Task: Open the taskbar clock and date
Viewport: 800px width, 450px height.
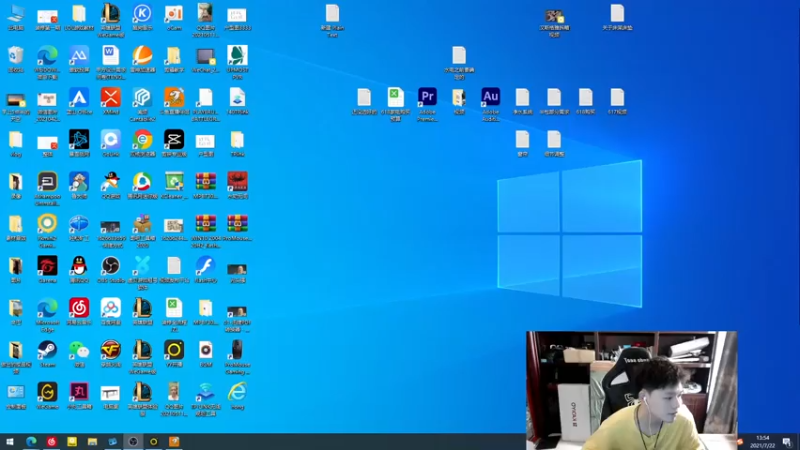Action: pos(762,442)
